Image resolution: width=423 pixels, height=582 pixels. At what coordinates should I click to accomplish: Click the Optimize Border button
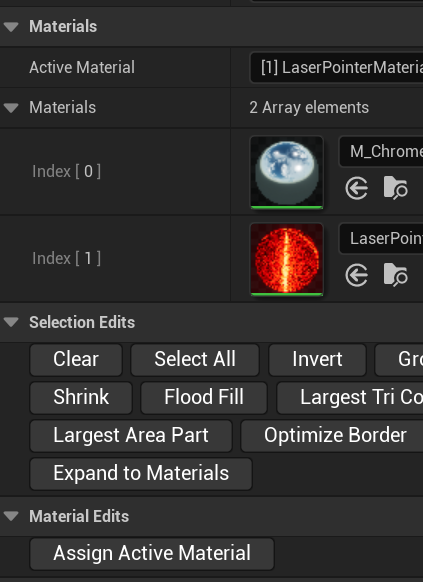pos(332,436)
